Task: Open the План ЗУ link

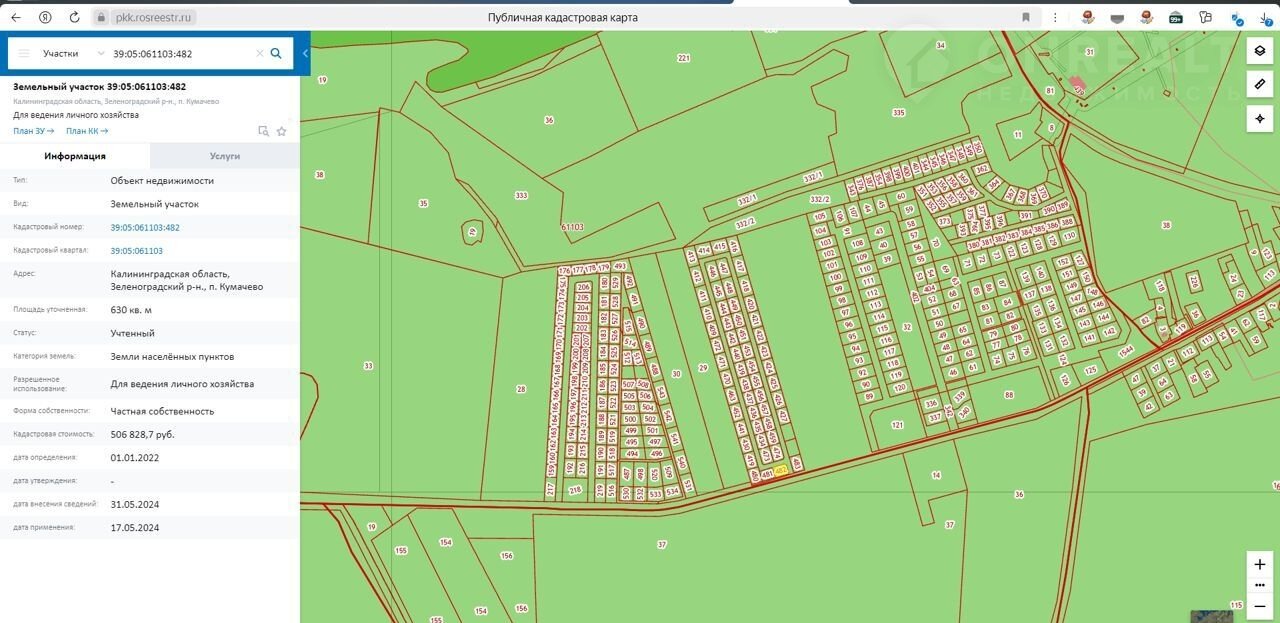Action: [34, 131]
